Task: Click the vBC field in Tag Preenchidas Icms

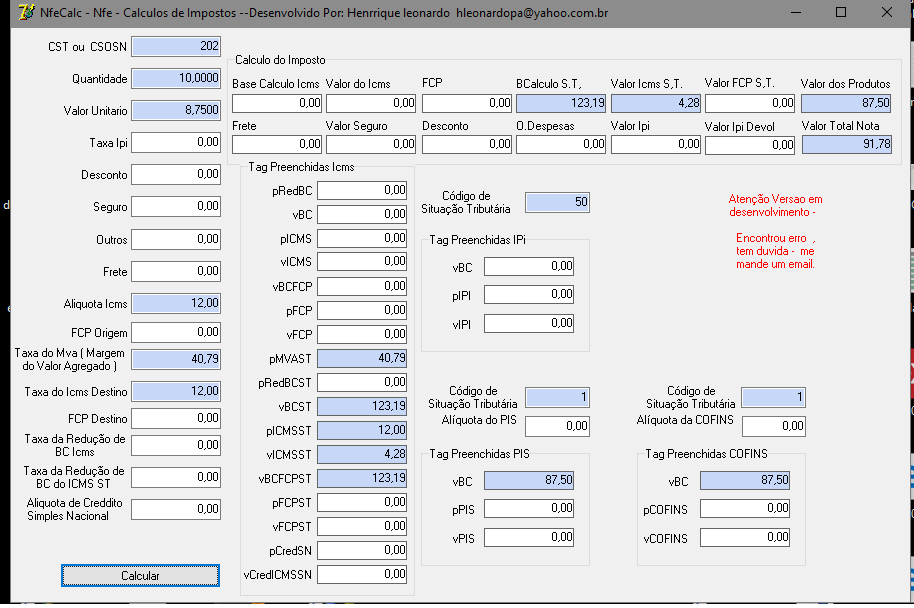Action: [362, 215]
